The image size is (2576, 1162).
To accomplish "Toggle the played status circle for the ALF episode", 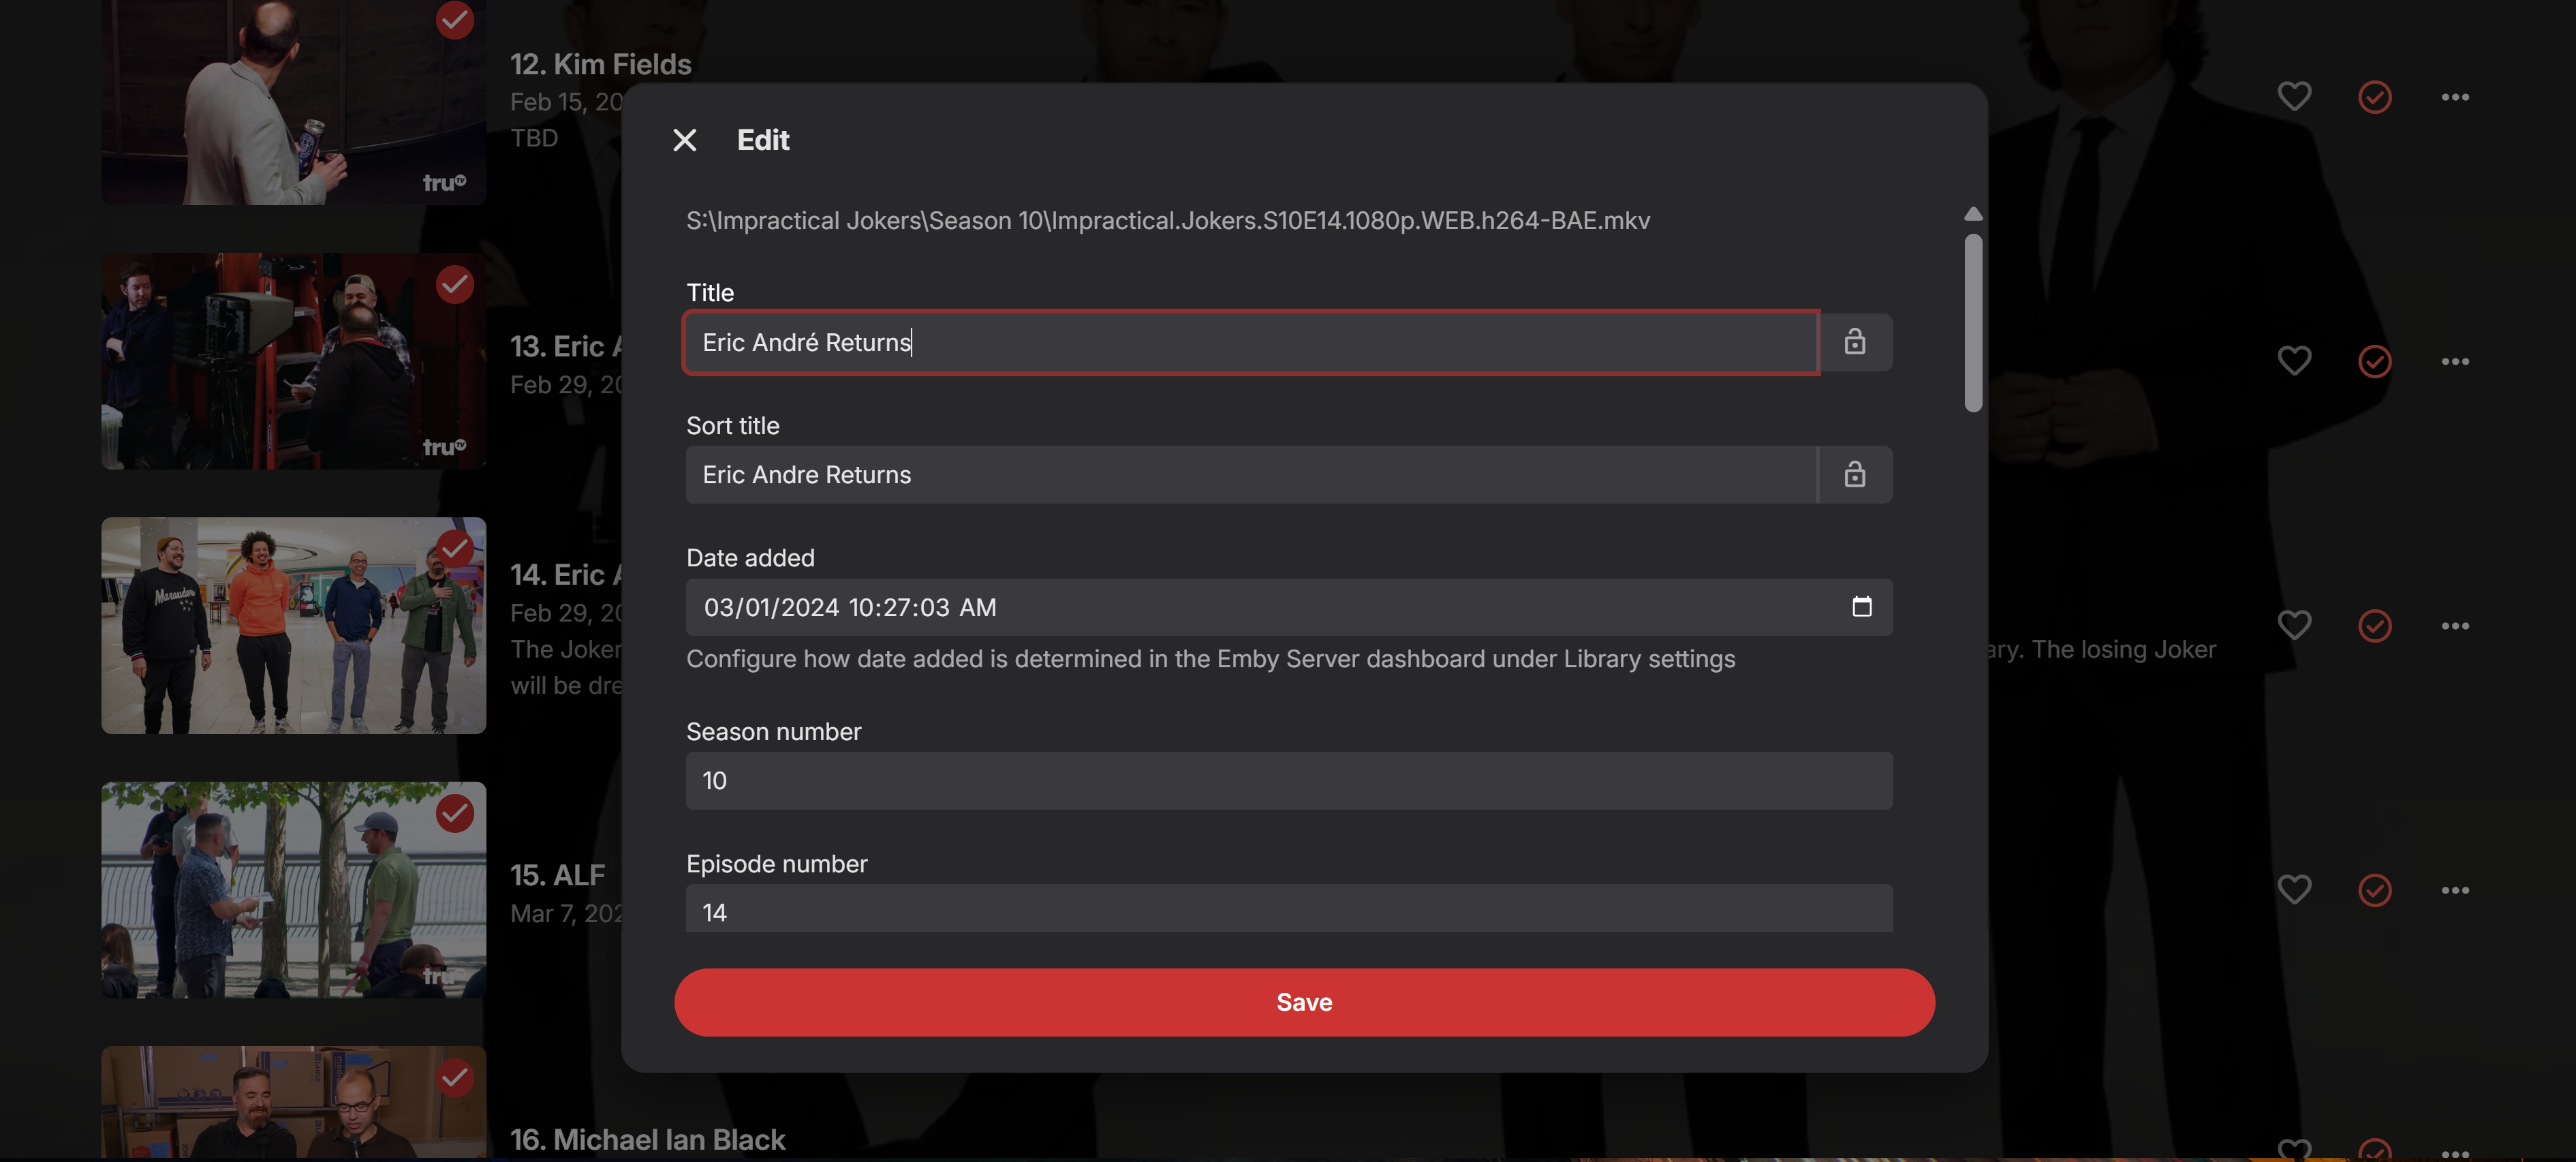I will click(2374, 890).
